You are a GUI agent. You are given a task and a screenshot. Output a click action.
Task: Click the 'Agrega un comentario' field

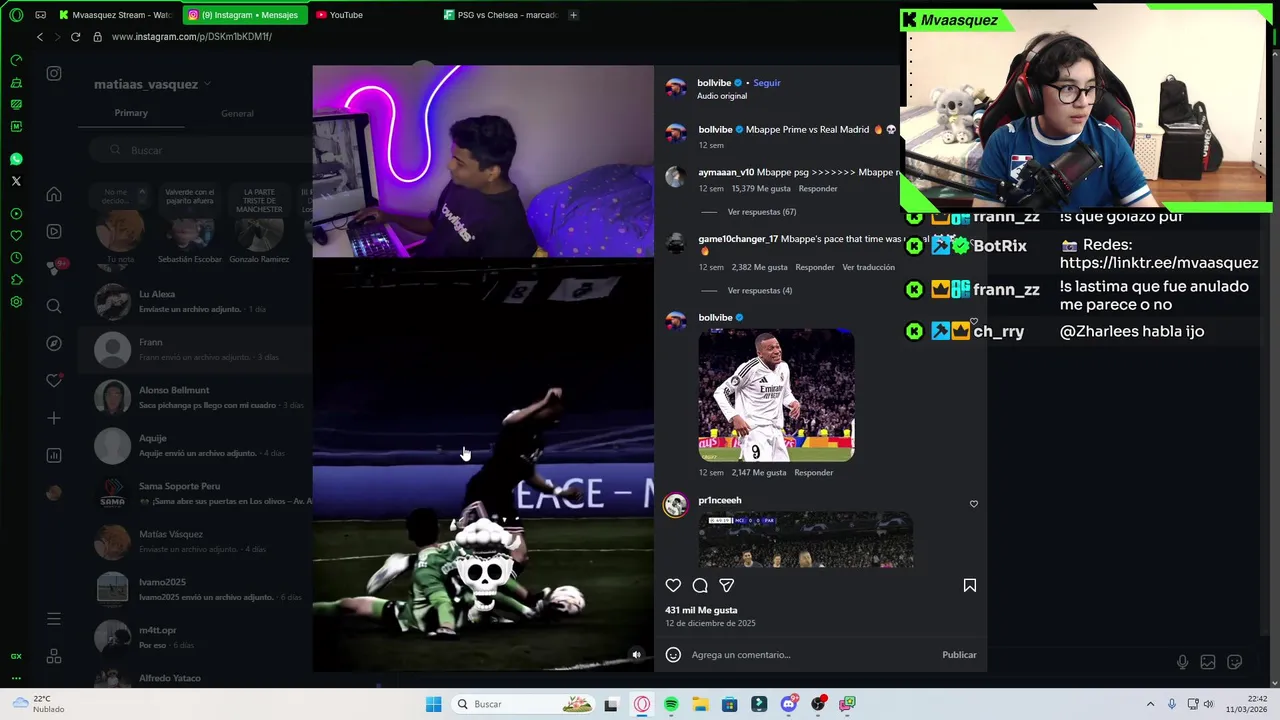[812, 655]
